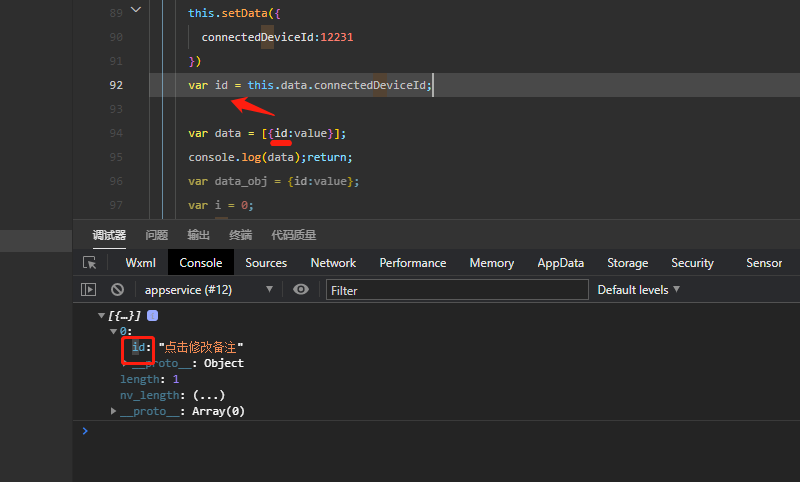Click the 12231 value on line 90
800x482 pixels.
coord(337,37)
